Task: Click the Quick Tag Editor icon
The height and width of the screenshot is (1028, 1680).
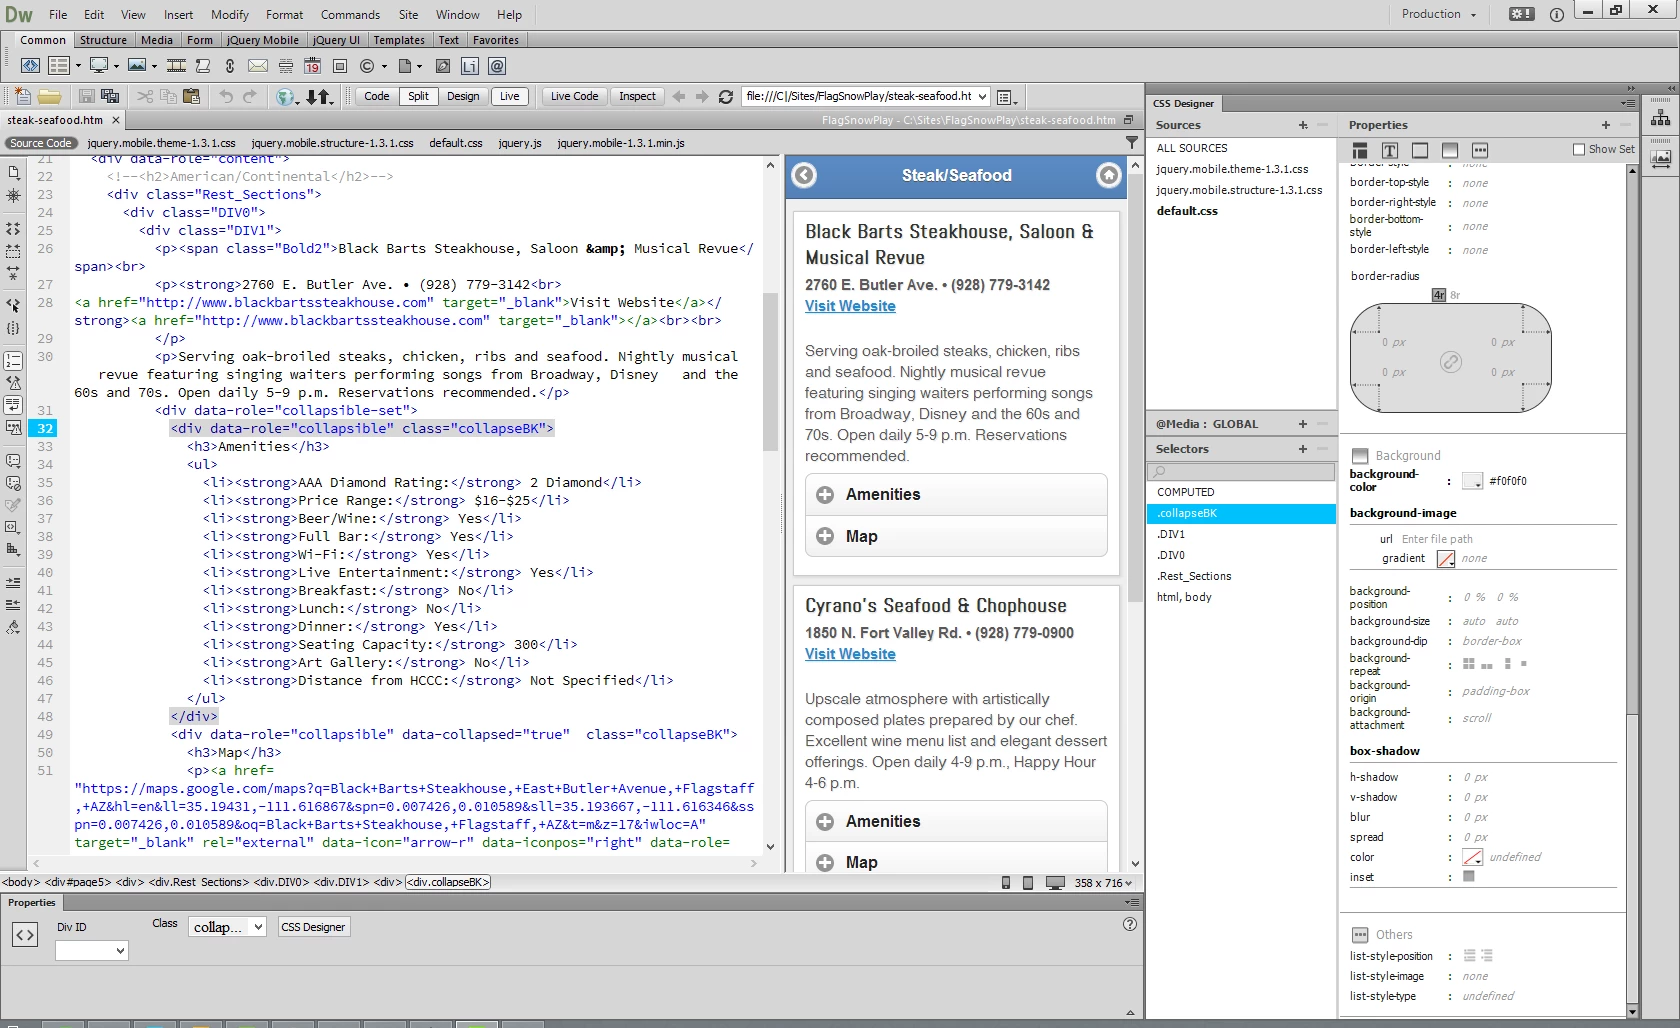Action: tap(25, 935)
